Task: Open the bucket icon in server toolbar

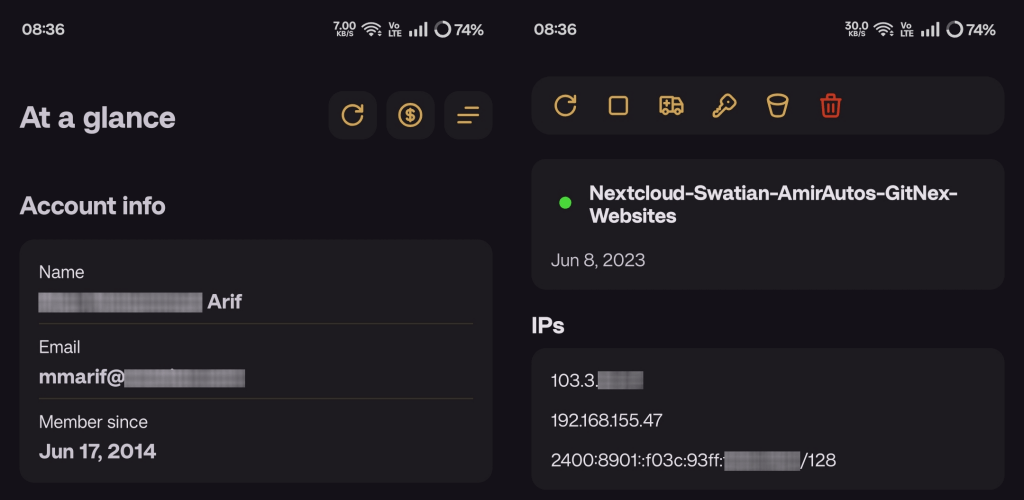Action: 777,105
